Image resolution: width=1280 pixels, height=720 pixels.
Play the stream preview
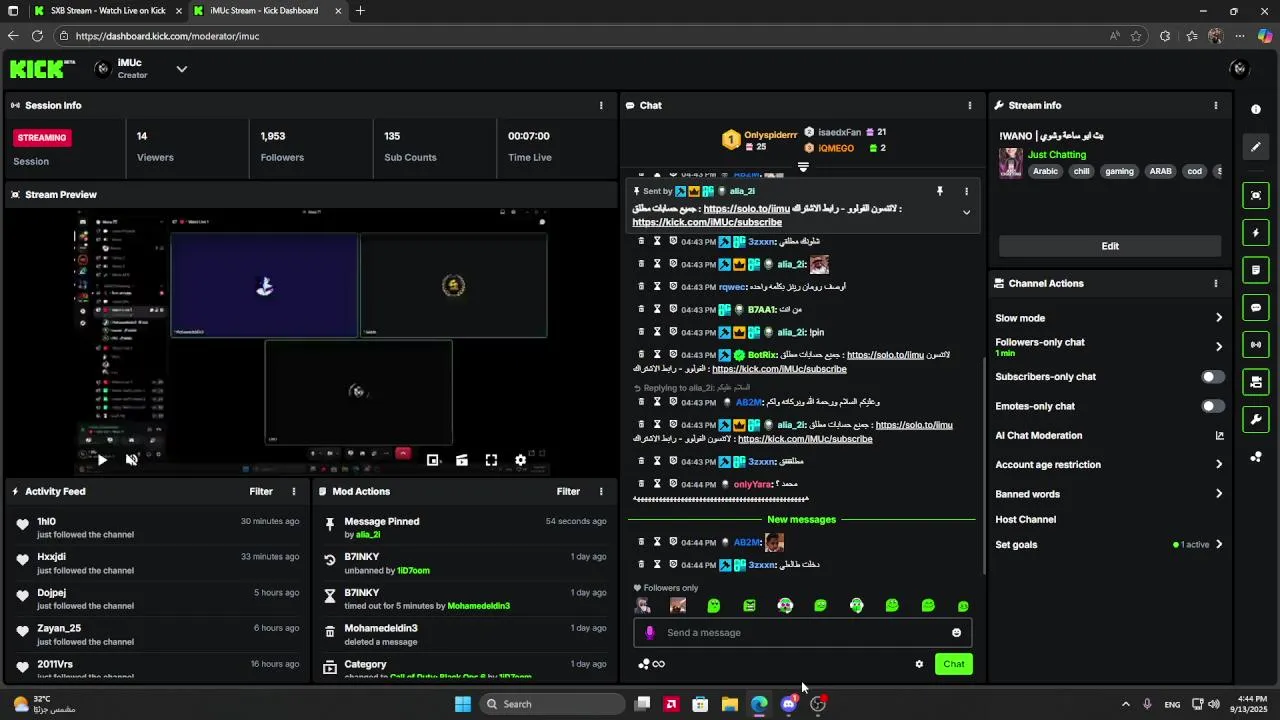pos(102,460)
